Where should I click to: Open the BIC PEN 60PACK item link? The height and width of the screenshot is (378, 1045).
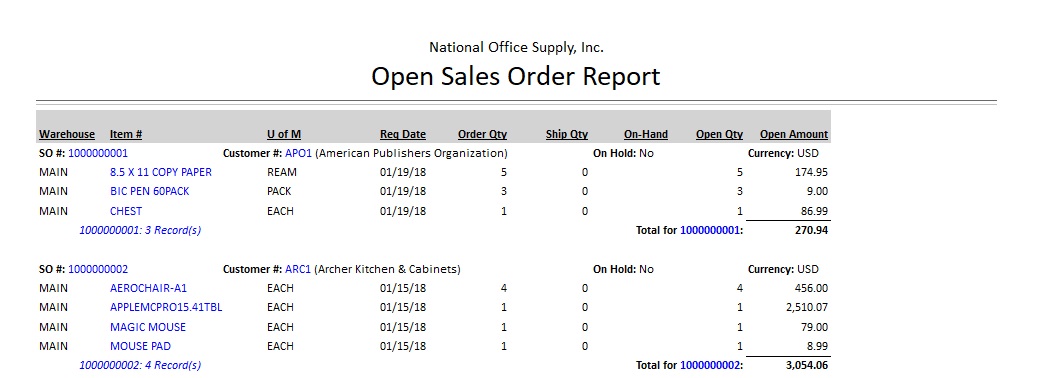tap(149, 191)
